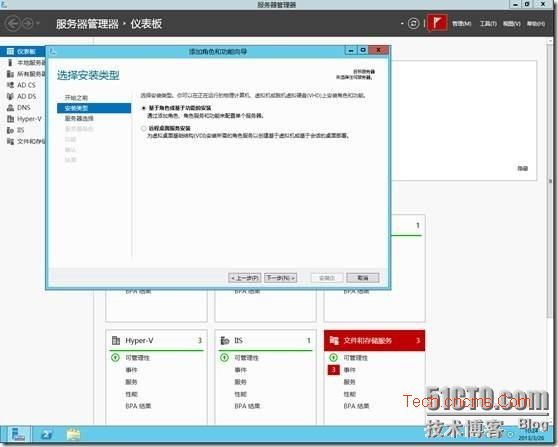Open the 视图(V) menu
The width and height of the screenshot is (558, 447).
(512, 23)
